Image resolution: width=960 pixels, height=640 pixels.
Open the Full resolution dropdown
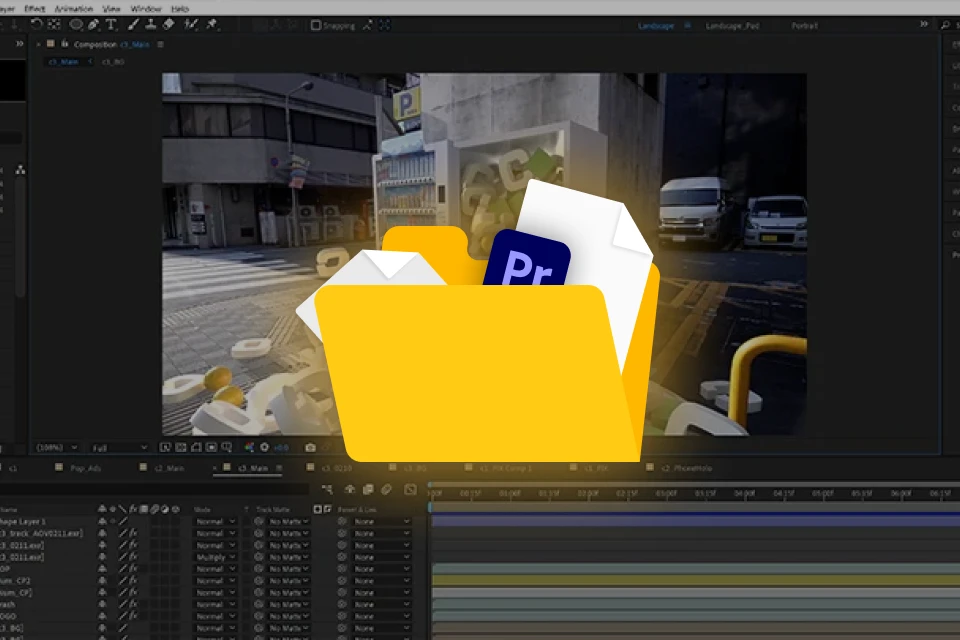119,448
